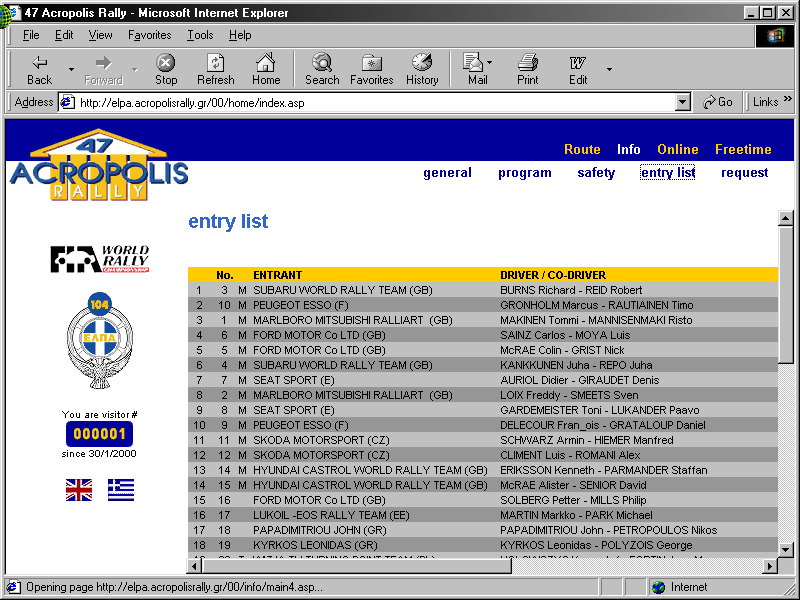Screen dimensions: 800x600
Task: Go to the Home page
Action: 266,70
